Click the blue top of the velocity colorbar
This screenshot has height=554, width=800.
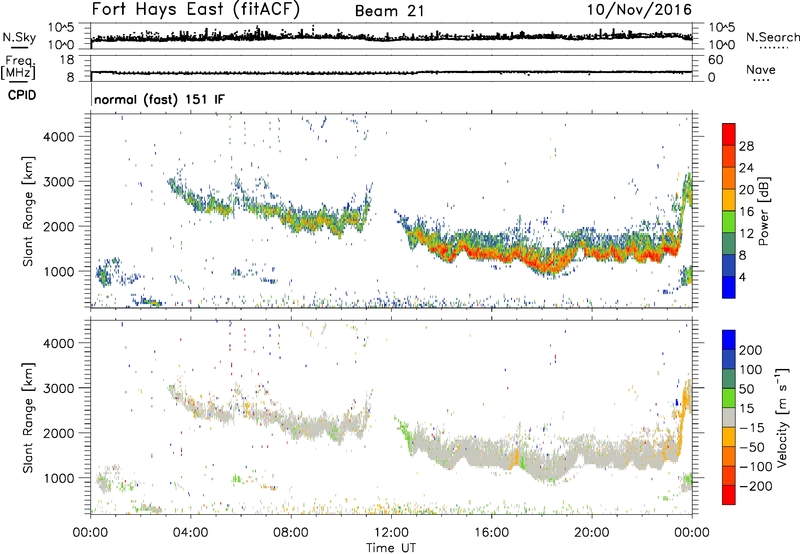(x=729, y=340)
